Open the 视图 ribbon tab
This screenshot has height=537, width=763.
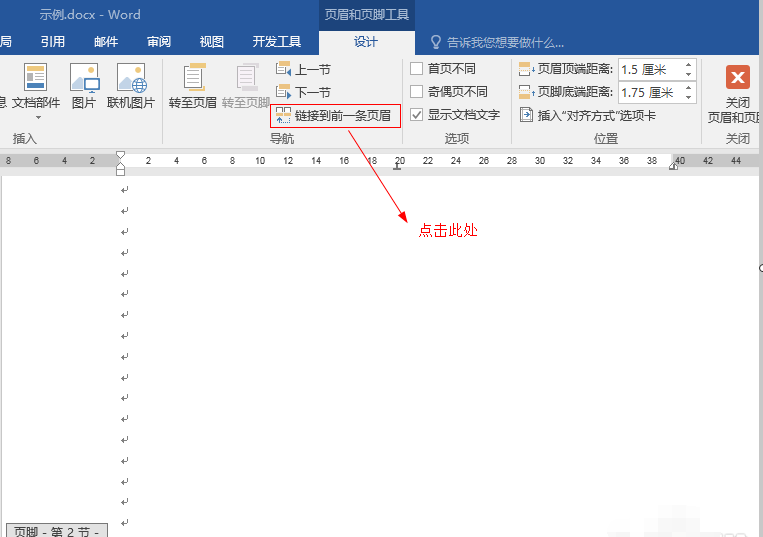point(211,42)
